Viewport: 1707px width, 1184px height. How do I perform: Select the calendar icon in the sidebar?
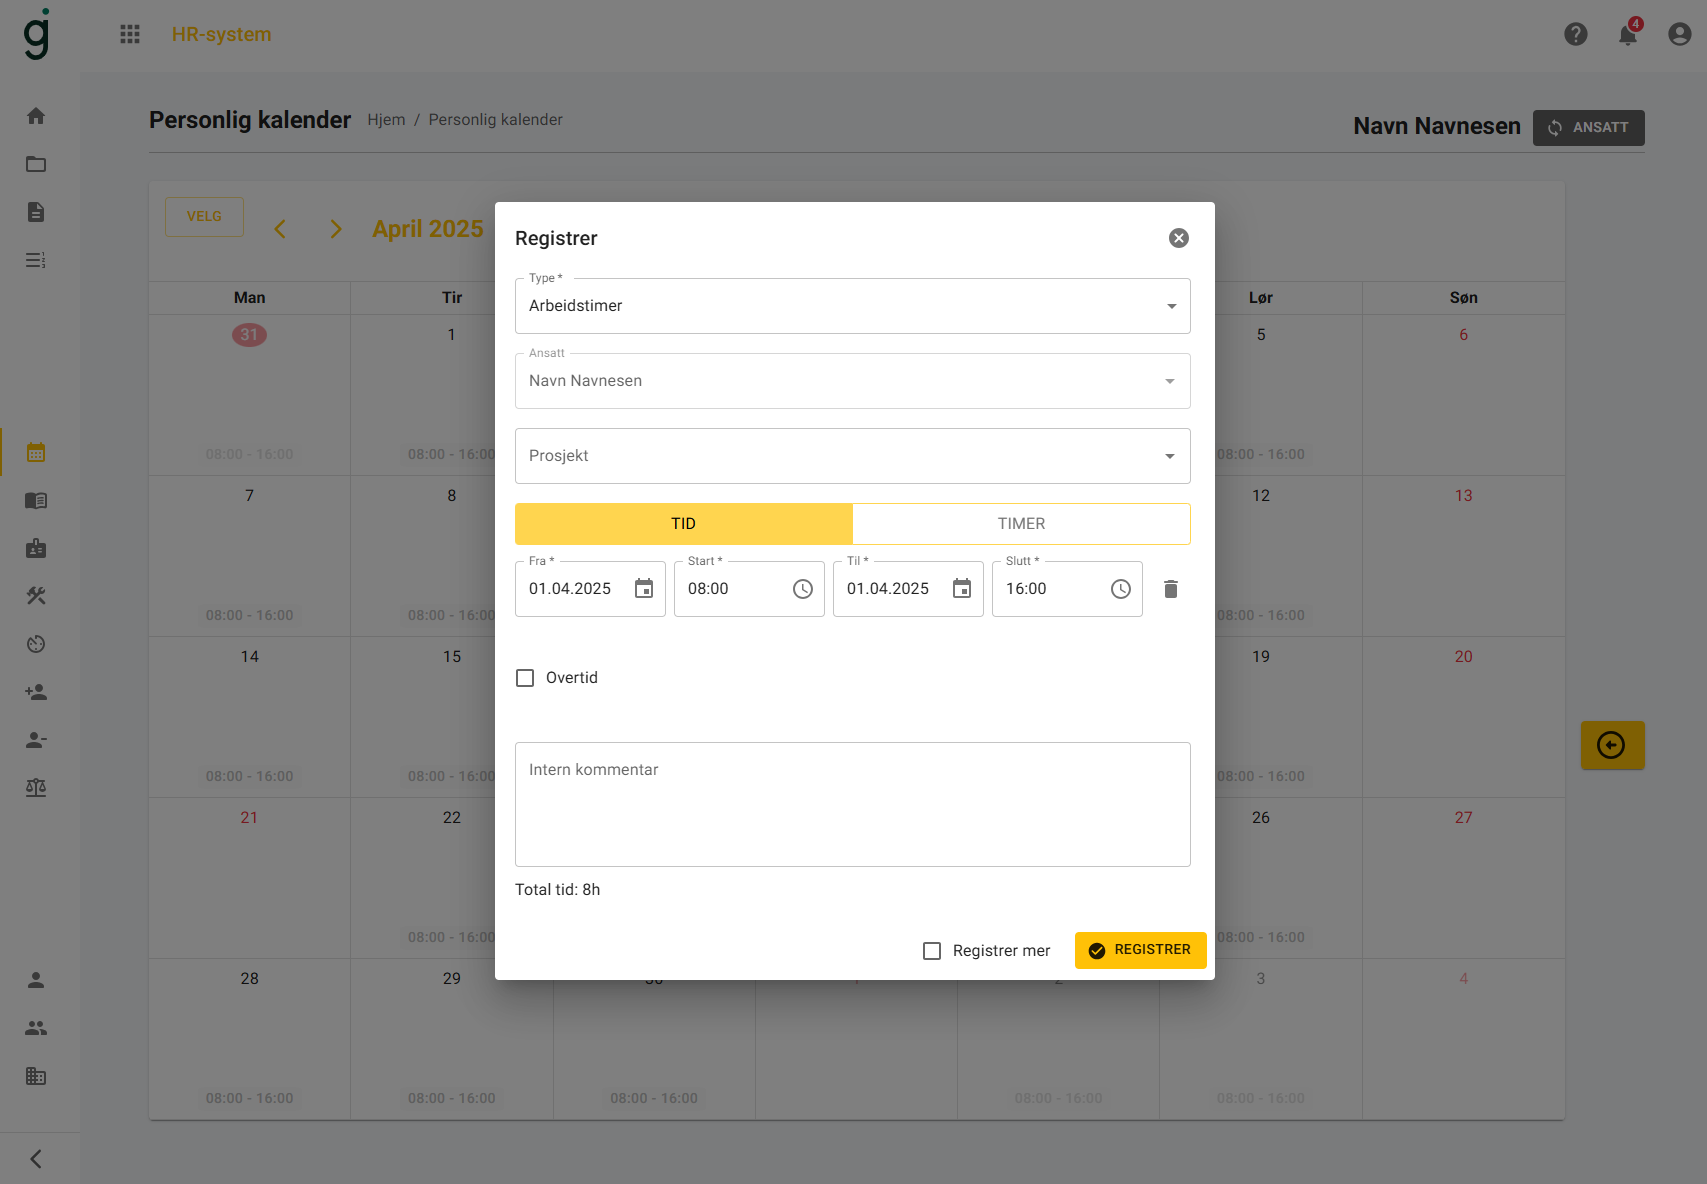point(36,452)
